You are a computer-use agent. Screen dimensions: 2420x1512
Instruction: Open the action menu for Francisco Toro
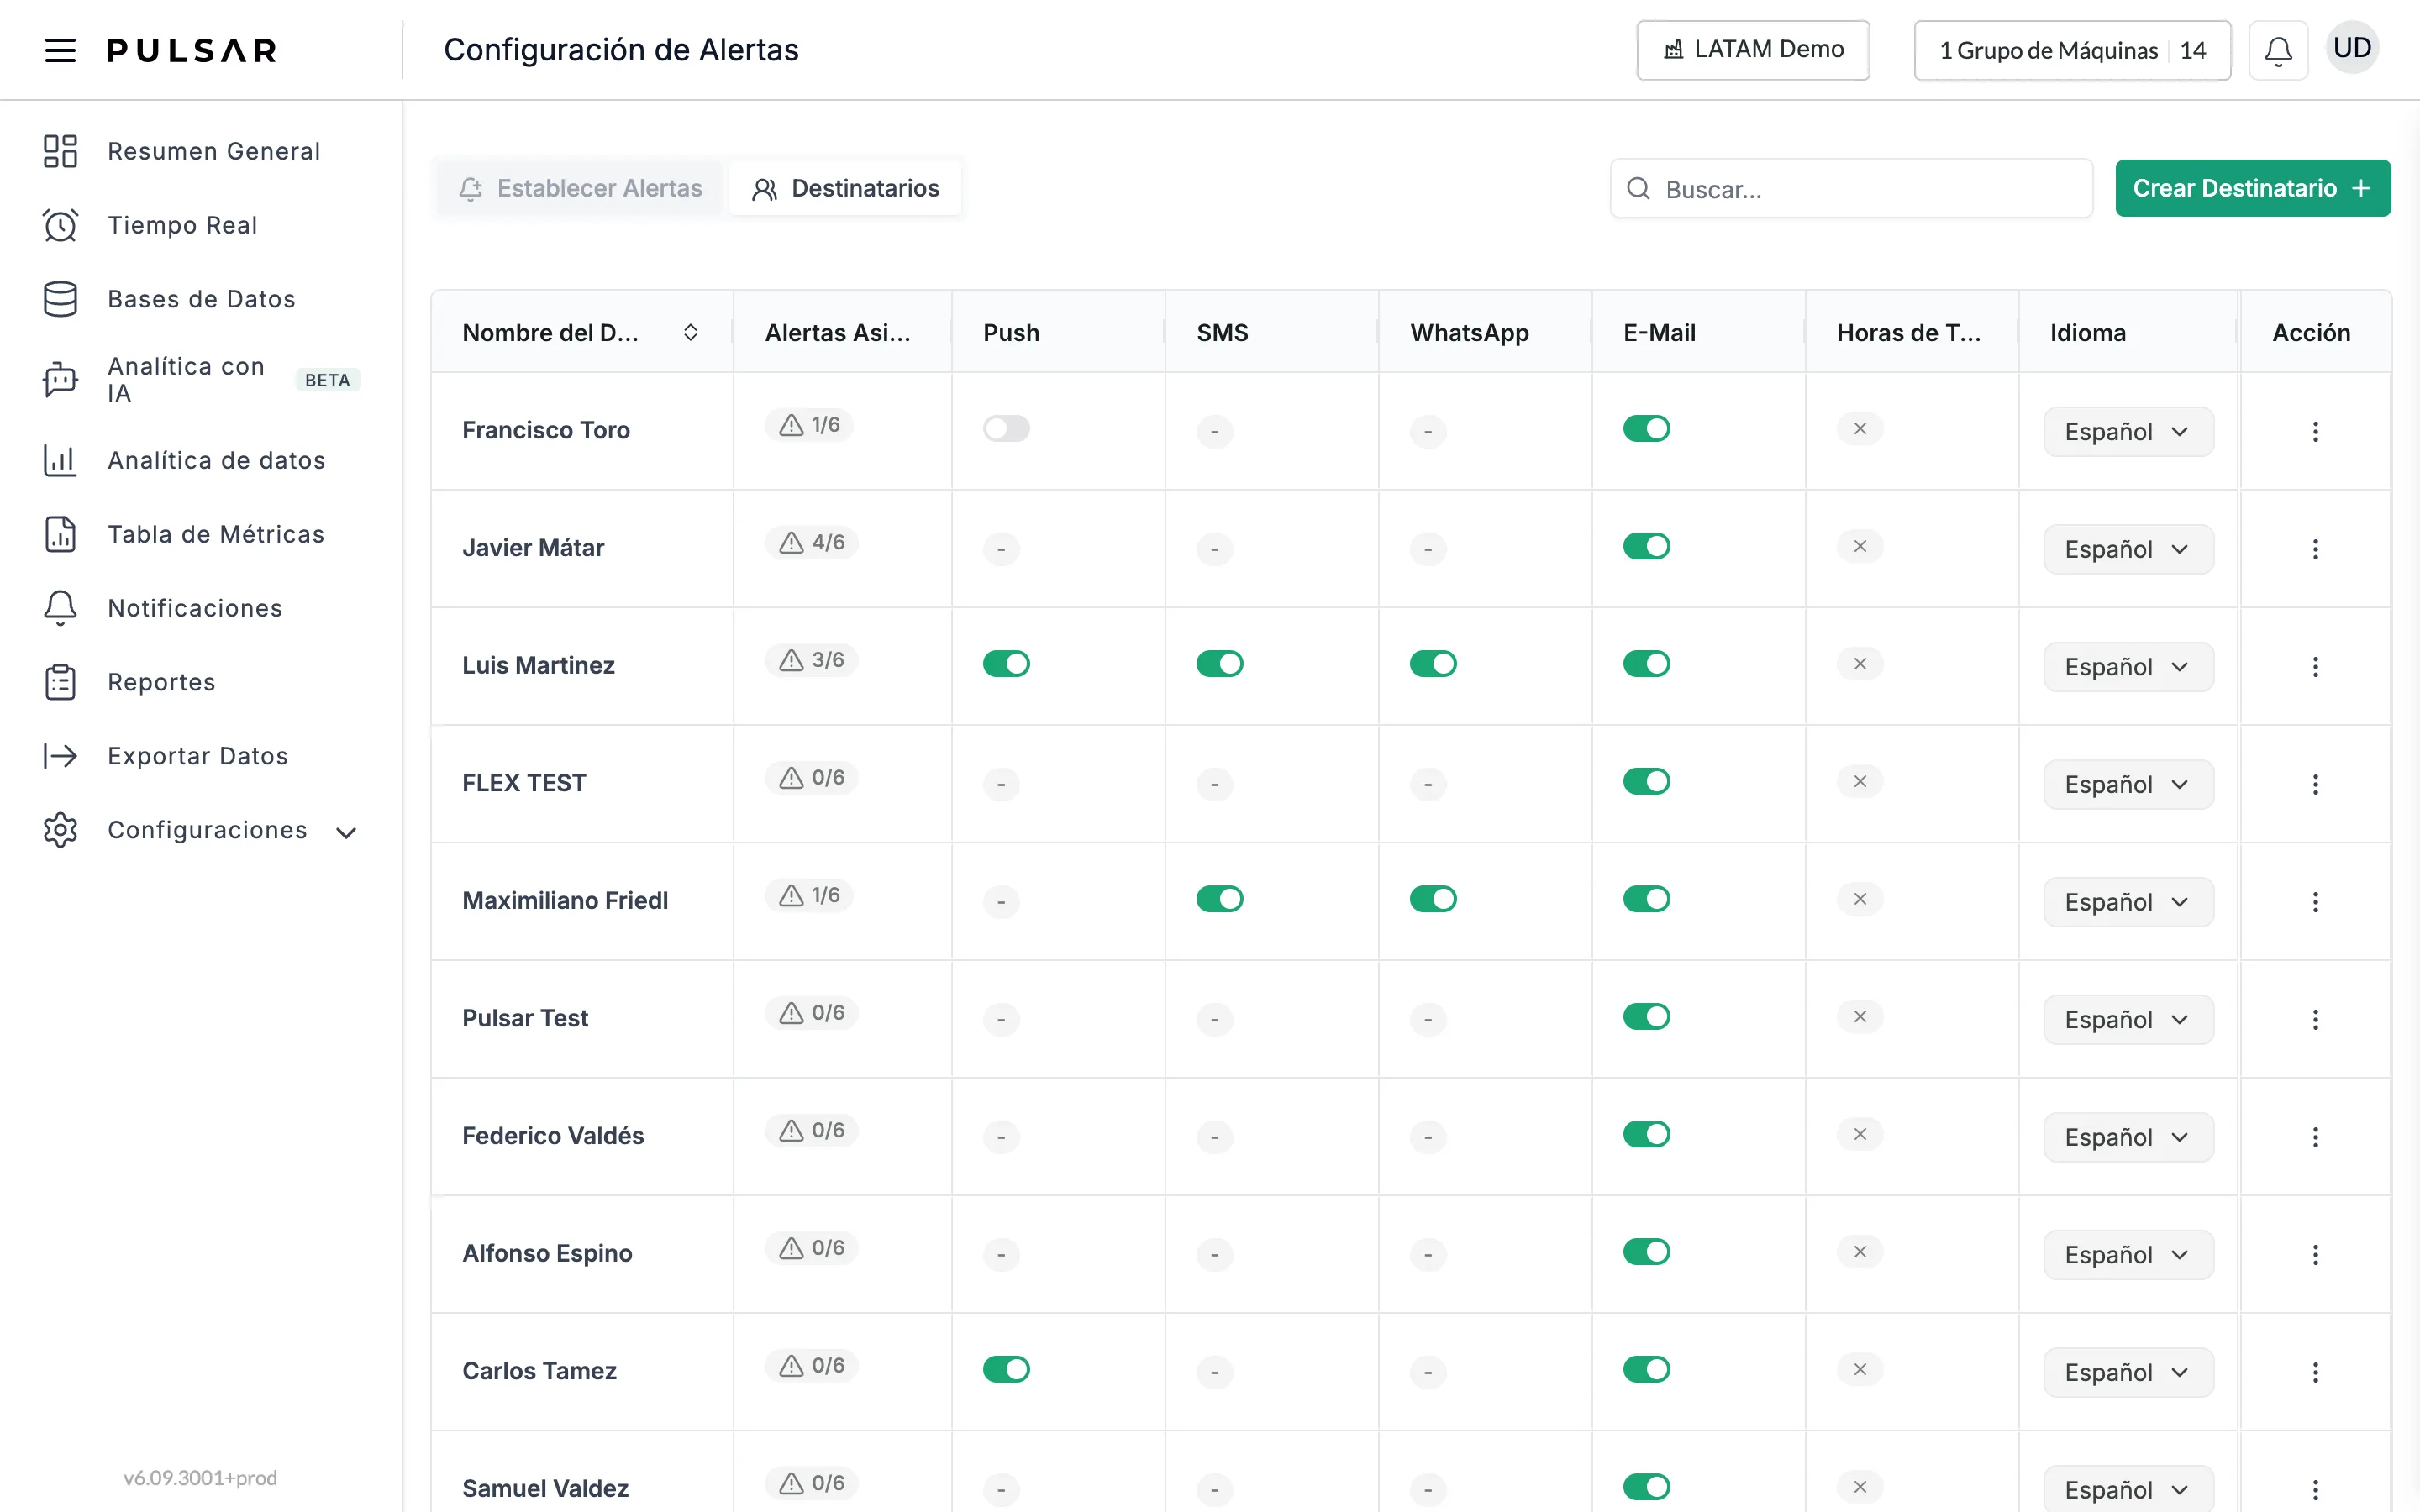coord(2315,431)
